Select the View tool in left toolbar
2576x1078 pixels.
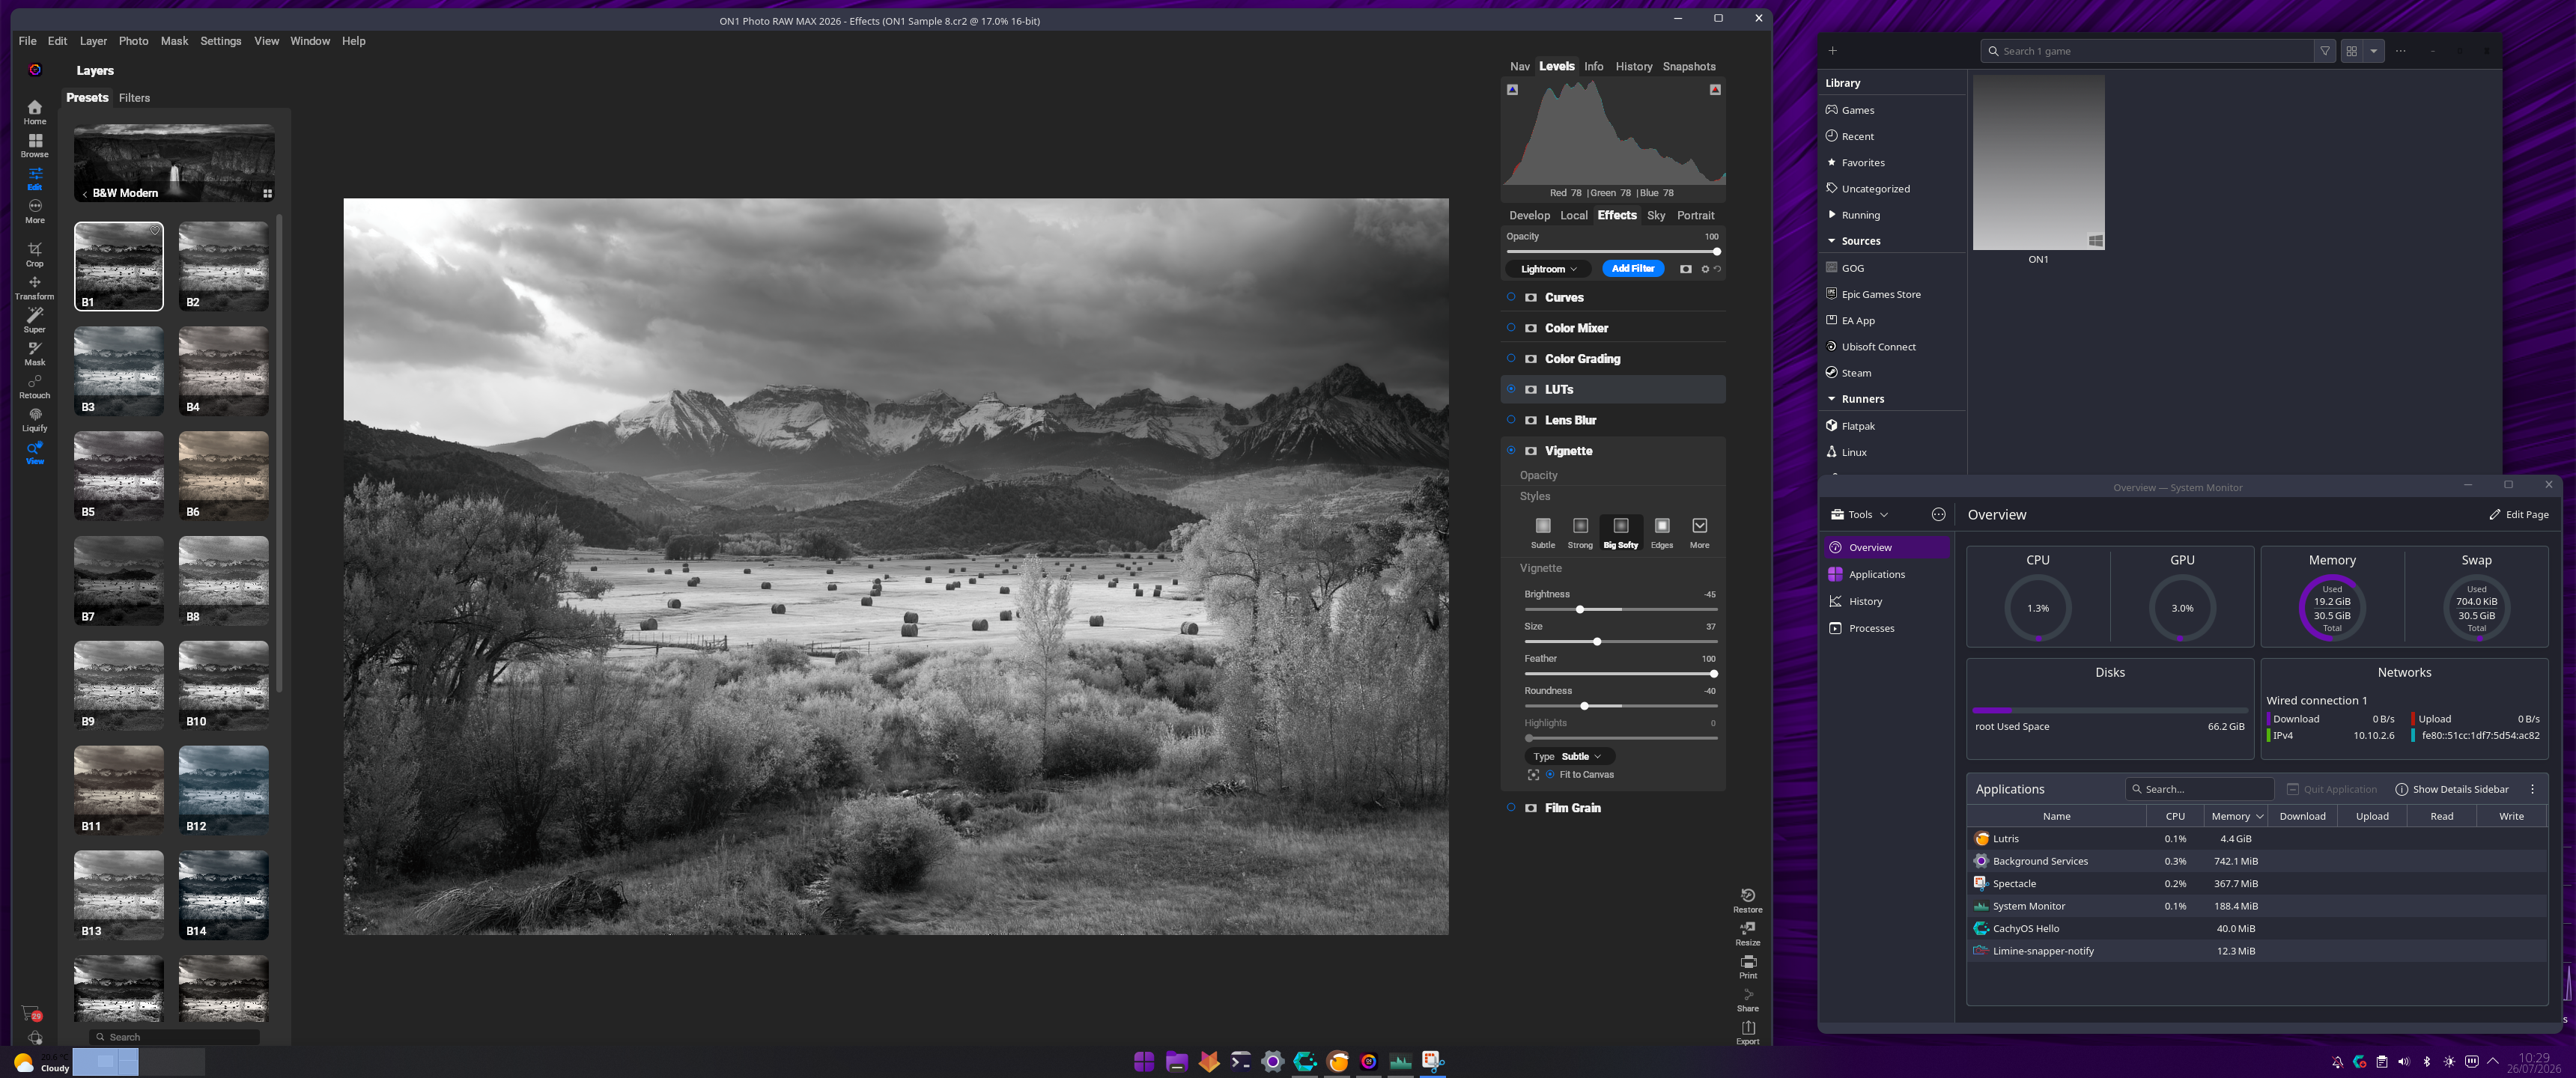[x=35, y=452]
